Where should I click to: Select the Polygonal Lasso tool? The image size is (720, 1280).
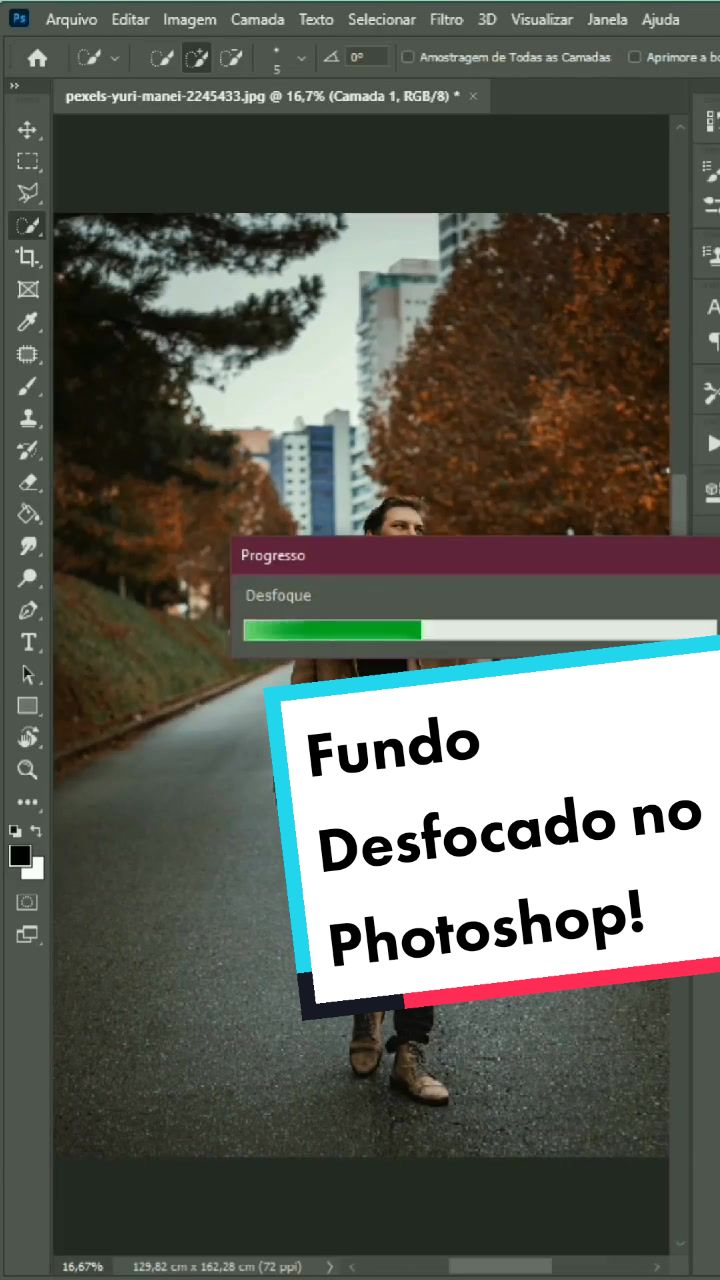point(27,194)
